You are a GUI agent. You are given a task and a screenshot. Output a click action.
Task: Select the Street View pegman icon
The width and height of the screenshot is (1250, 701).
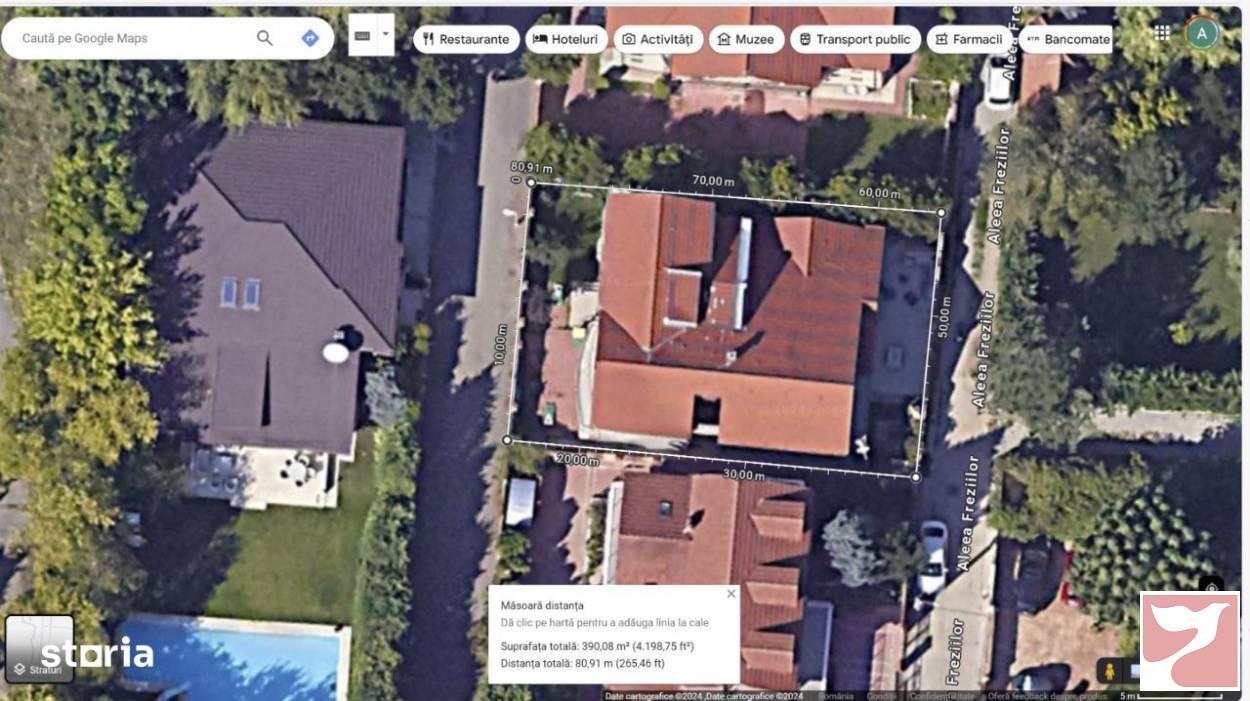[x=1107, y=671]
